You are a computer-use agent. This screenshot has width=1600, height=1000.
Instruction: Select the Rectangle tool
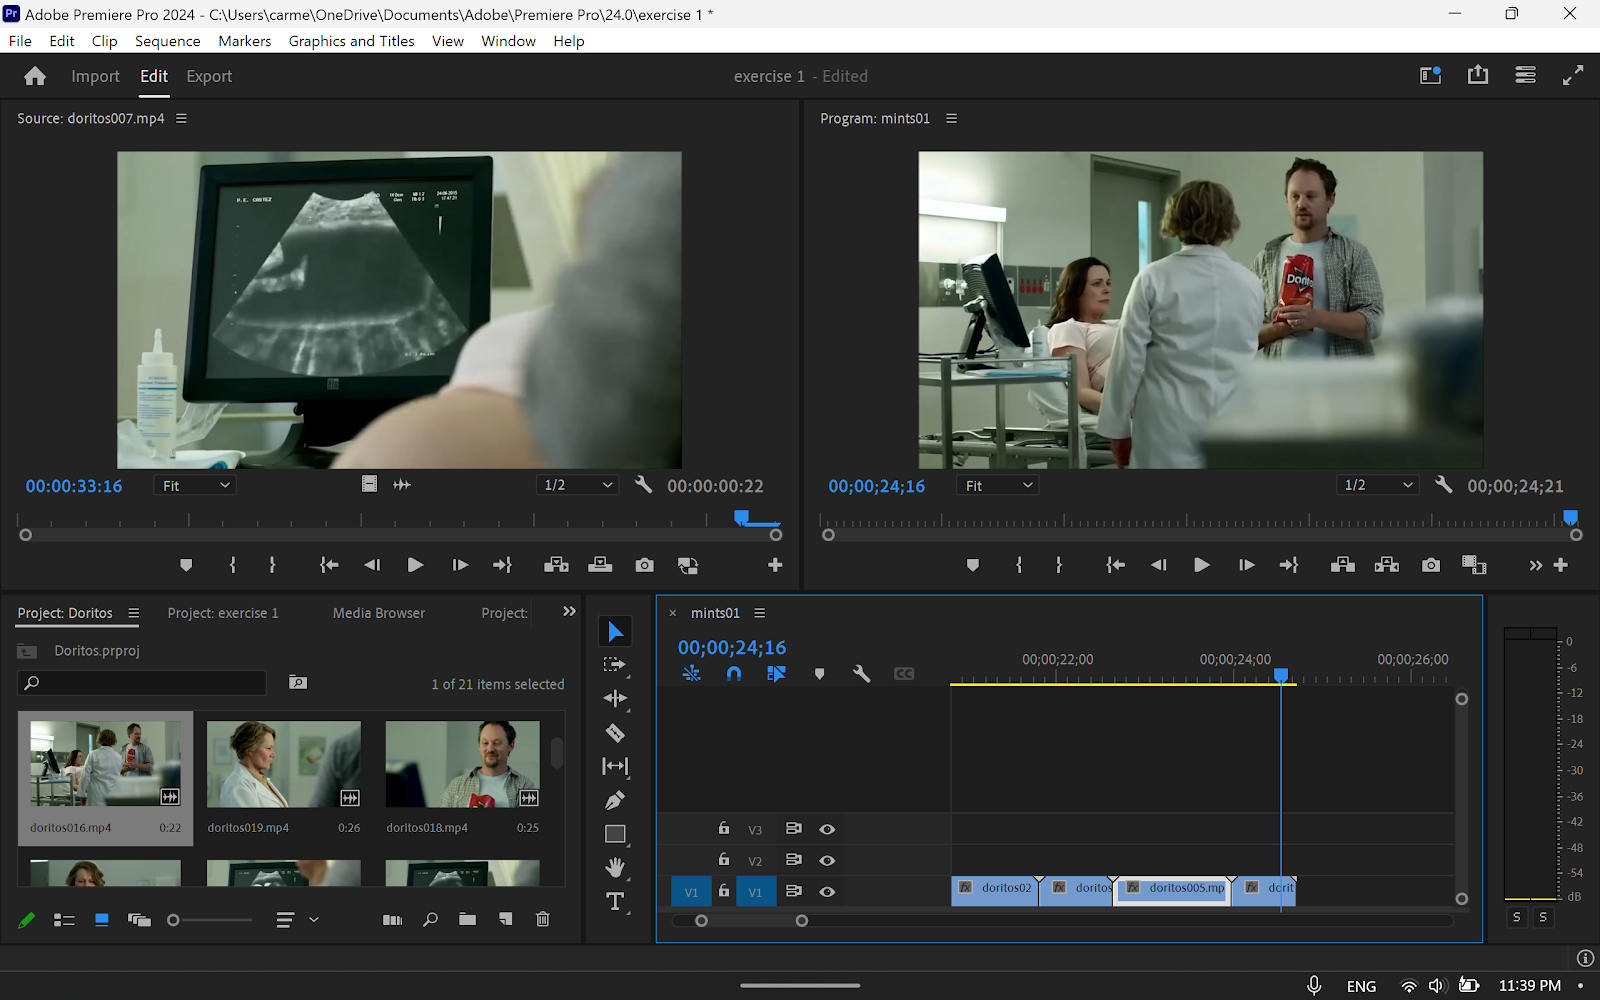(615, 834)
